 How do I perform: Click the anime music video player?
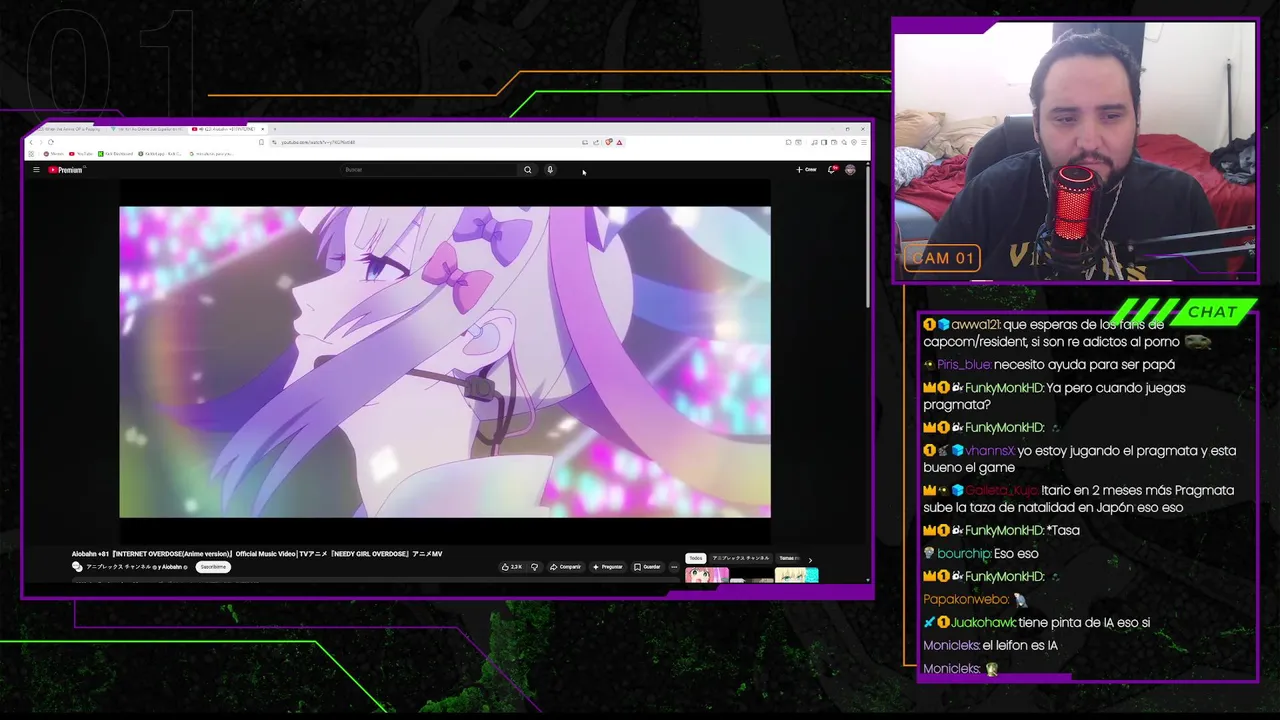445,362
